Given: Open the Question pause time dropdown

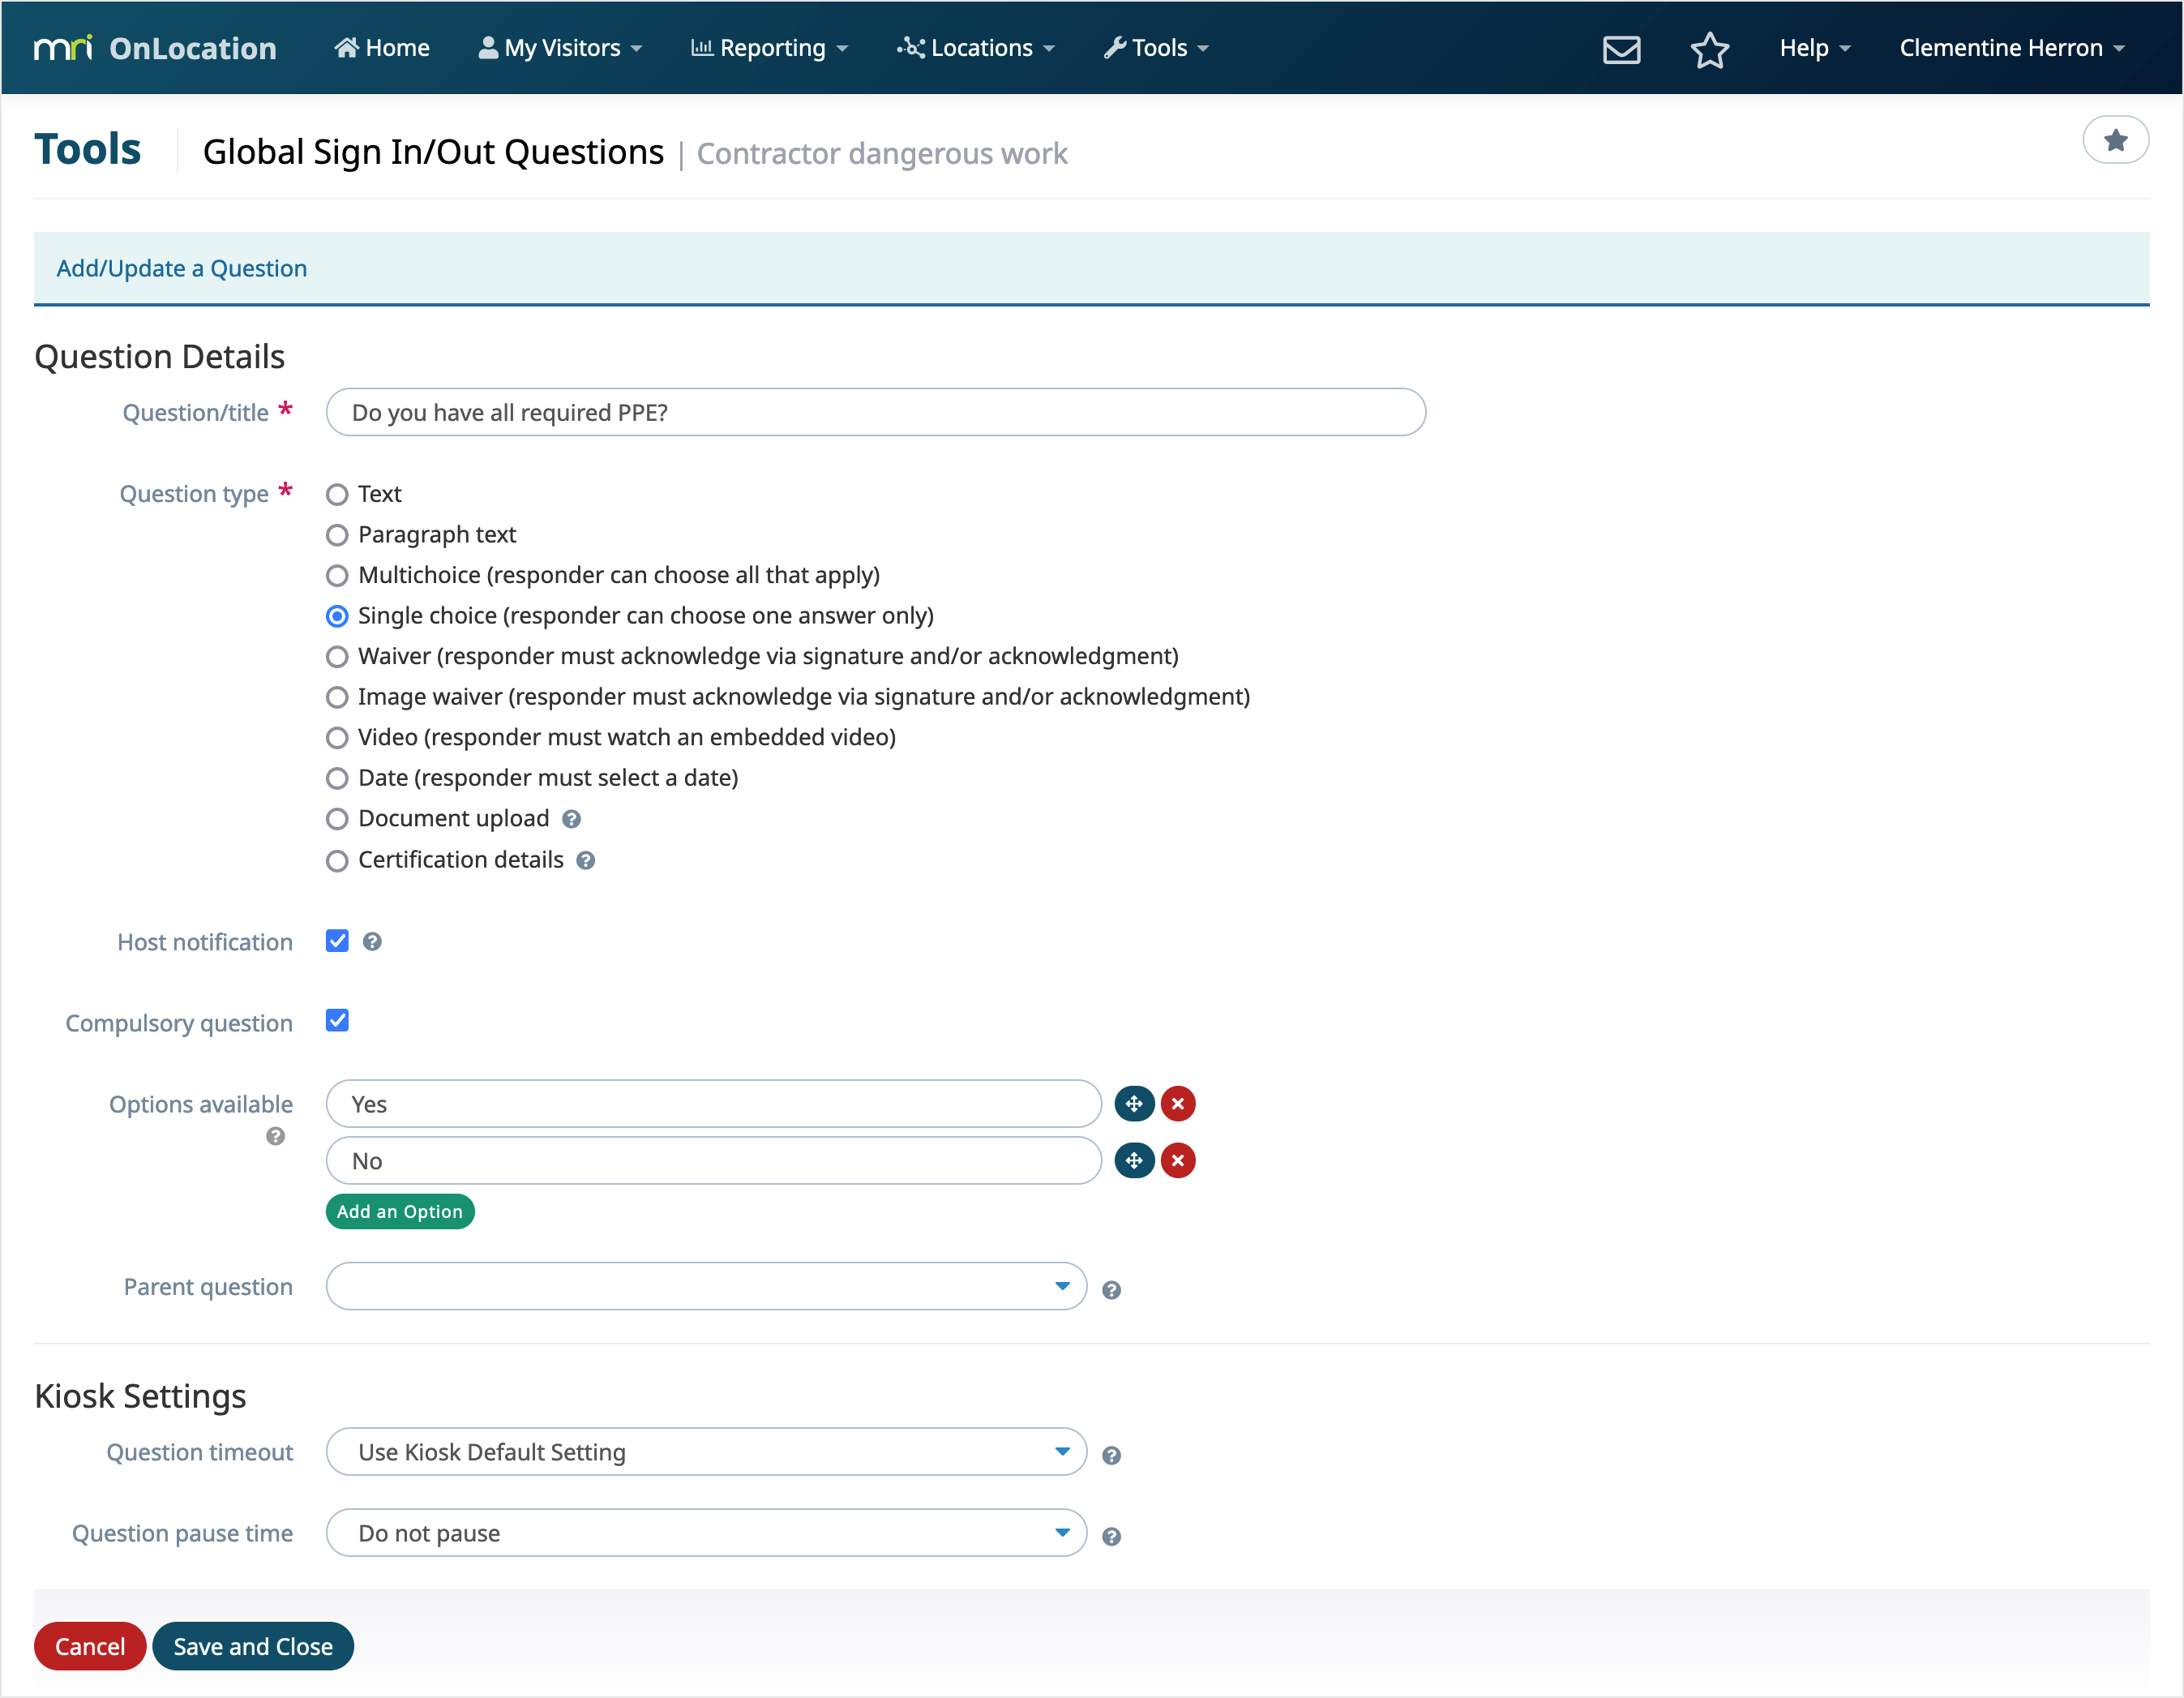Looking at the screenshot, I should click(706, 1533).
